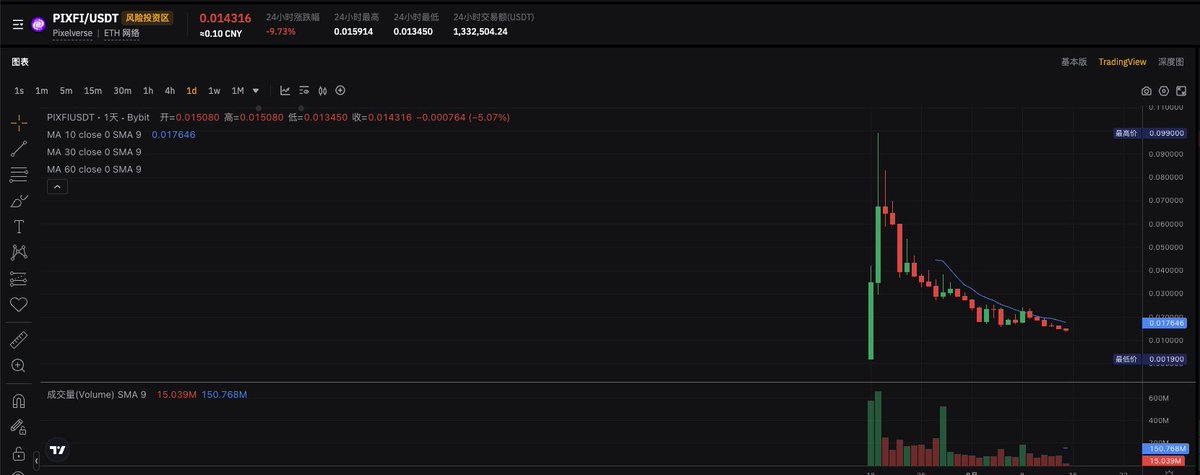Select the brush drawing tool
The width and height of the screenshot is (1200, 475).
pos(18,201)
